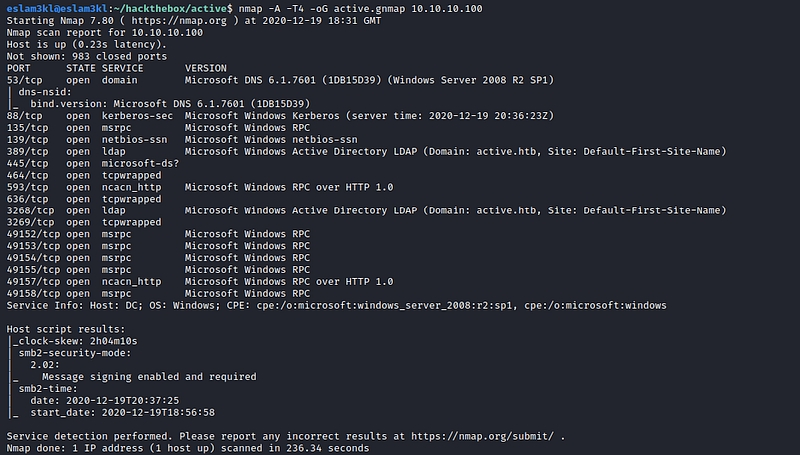Select the clock-skew result line
The width and height of the screenshot is (800, 455).
point(72,341)
